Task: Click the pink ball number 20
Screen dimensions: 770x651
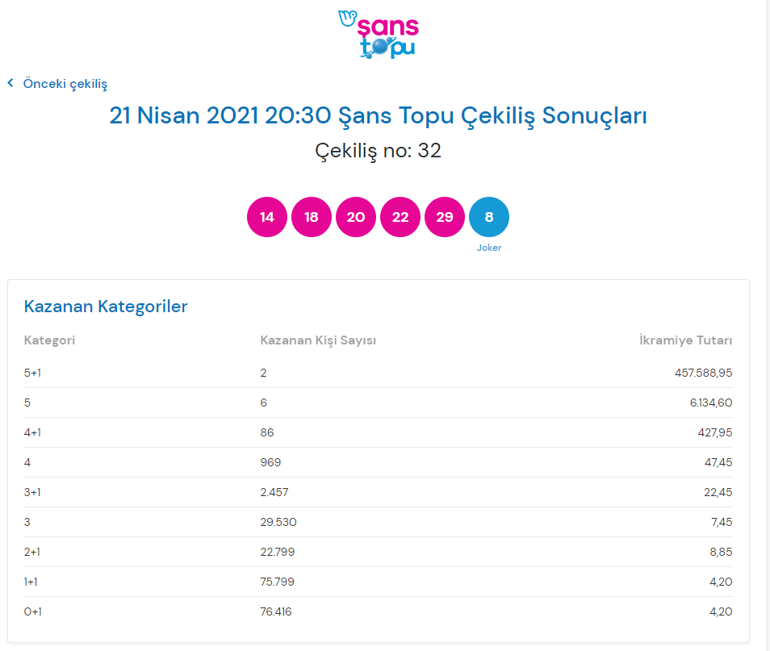Action: coord(356,217)
